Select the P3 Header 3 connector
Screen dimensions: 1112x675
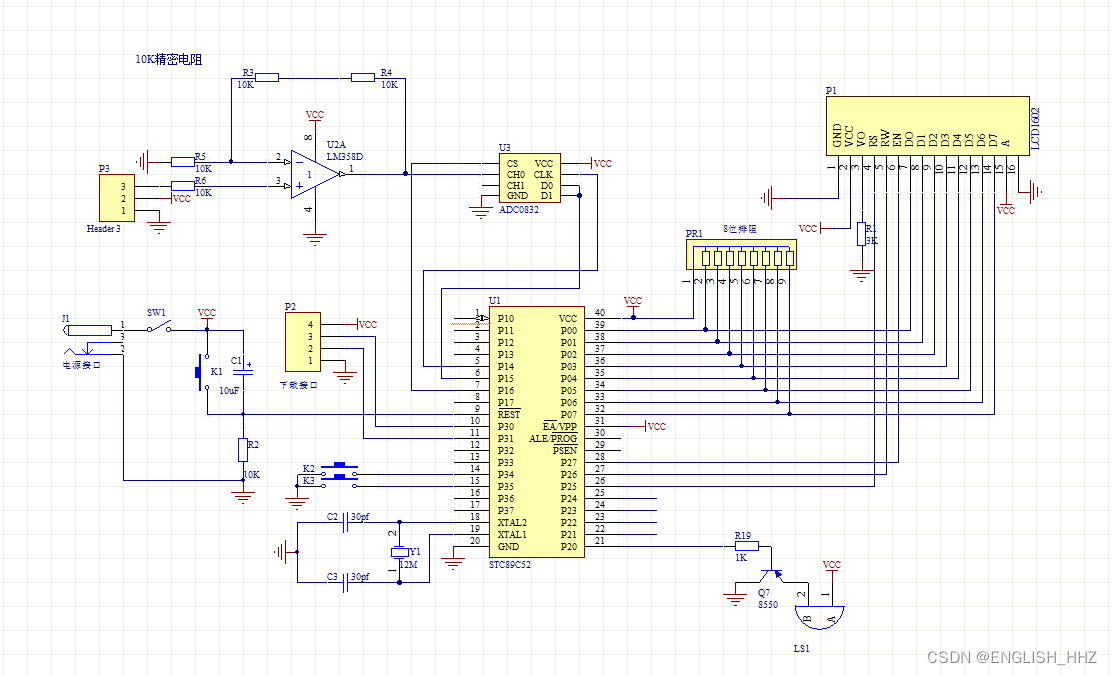click(117, 198)
